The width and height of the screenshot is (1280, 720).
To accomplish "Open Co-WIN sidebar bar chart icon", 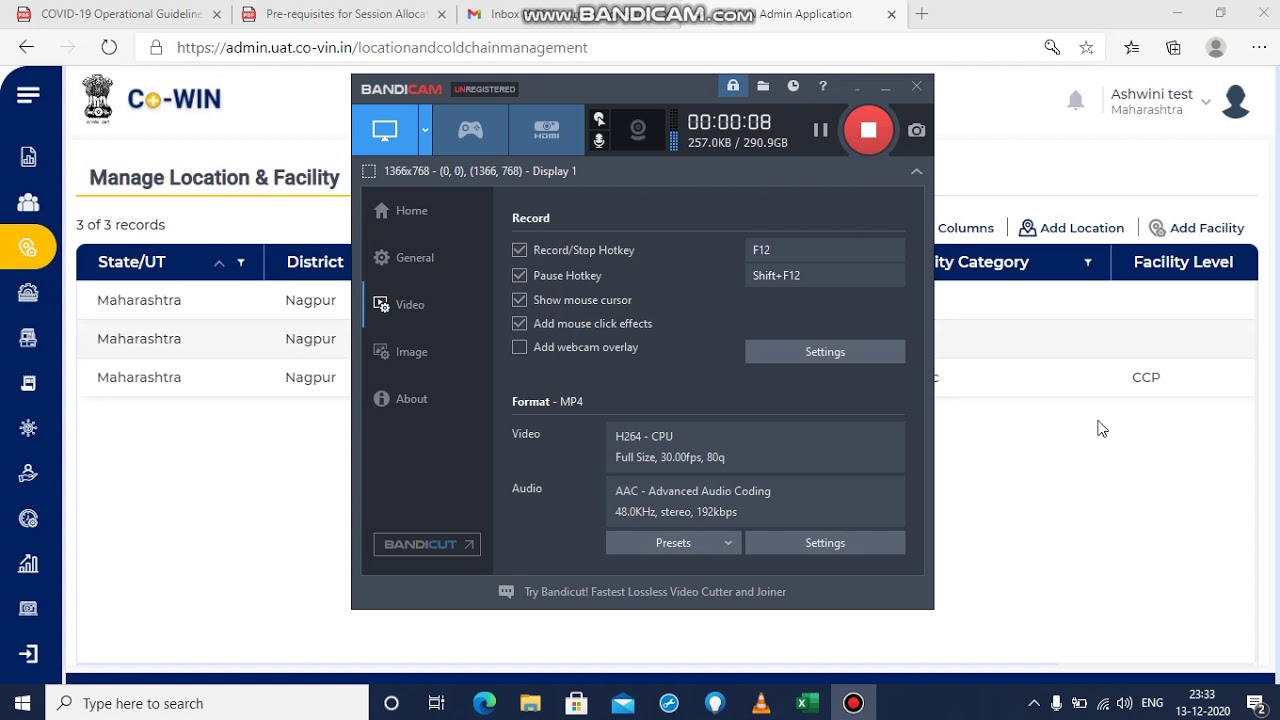I will click(28, 564).
